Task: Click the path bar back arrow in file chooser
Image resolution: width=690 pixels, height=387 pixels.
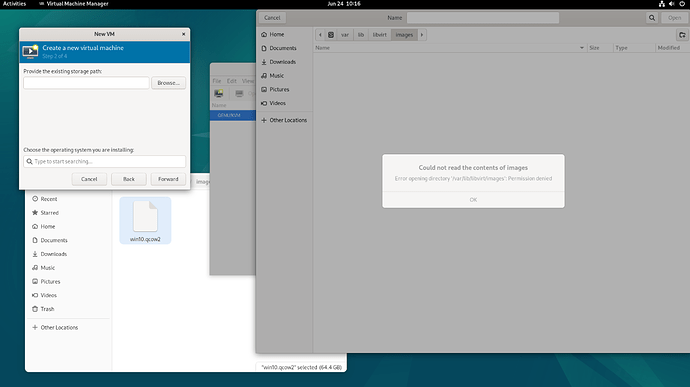Action: 320,35
